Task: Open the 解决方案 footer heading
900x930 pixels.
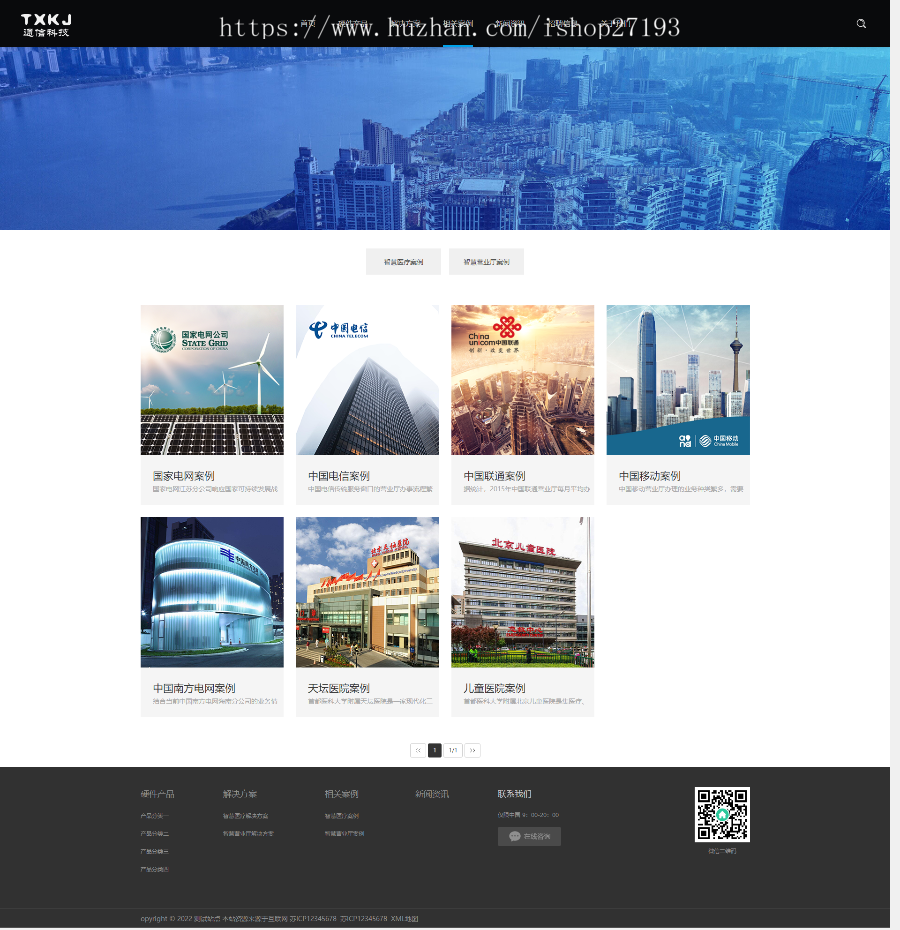Action: [240, 794]
